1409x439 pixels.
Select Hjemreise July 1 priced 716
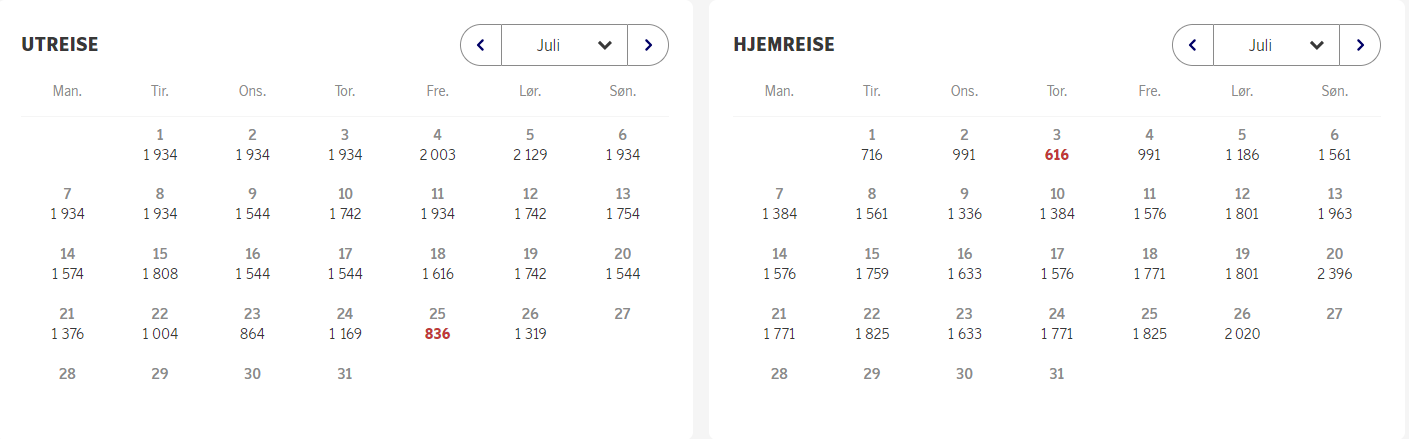872,145
